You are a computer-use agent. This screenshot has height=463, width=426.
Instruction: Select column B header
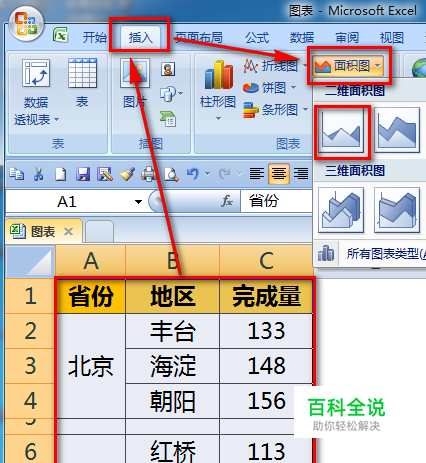tap(172, 261)
